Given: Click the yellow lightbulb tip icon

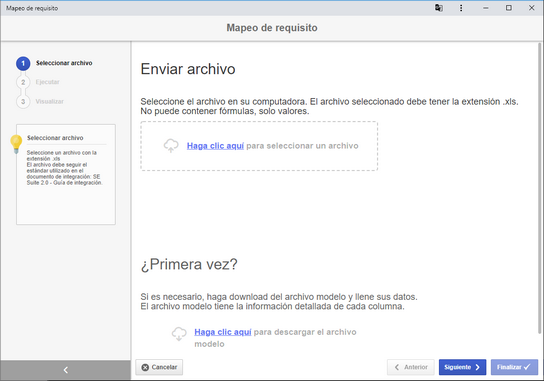Looking at the screenshot, I should click(16, 144).
